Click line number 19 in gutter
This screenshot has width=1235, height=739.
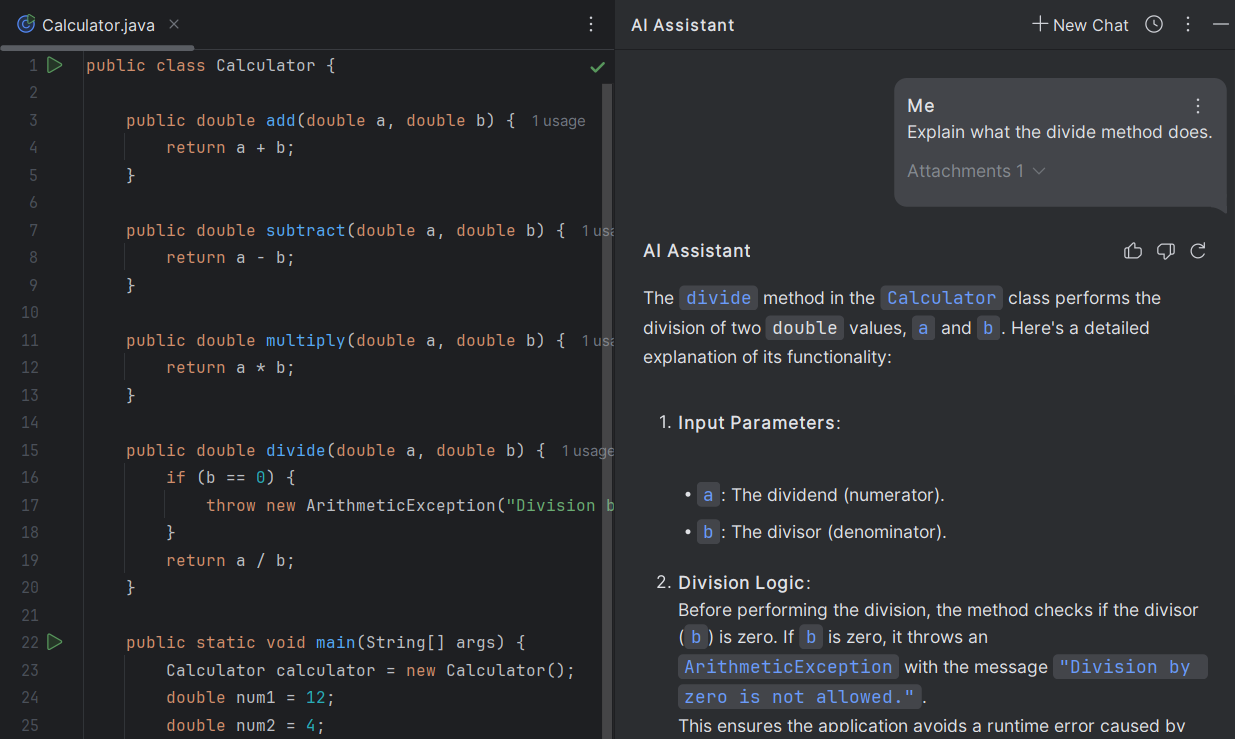click(x=28, y=560)
